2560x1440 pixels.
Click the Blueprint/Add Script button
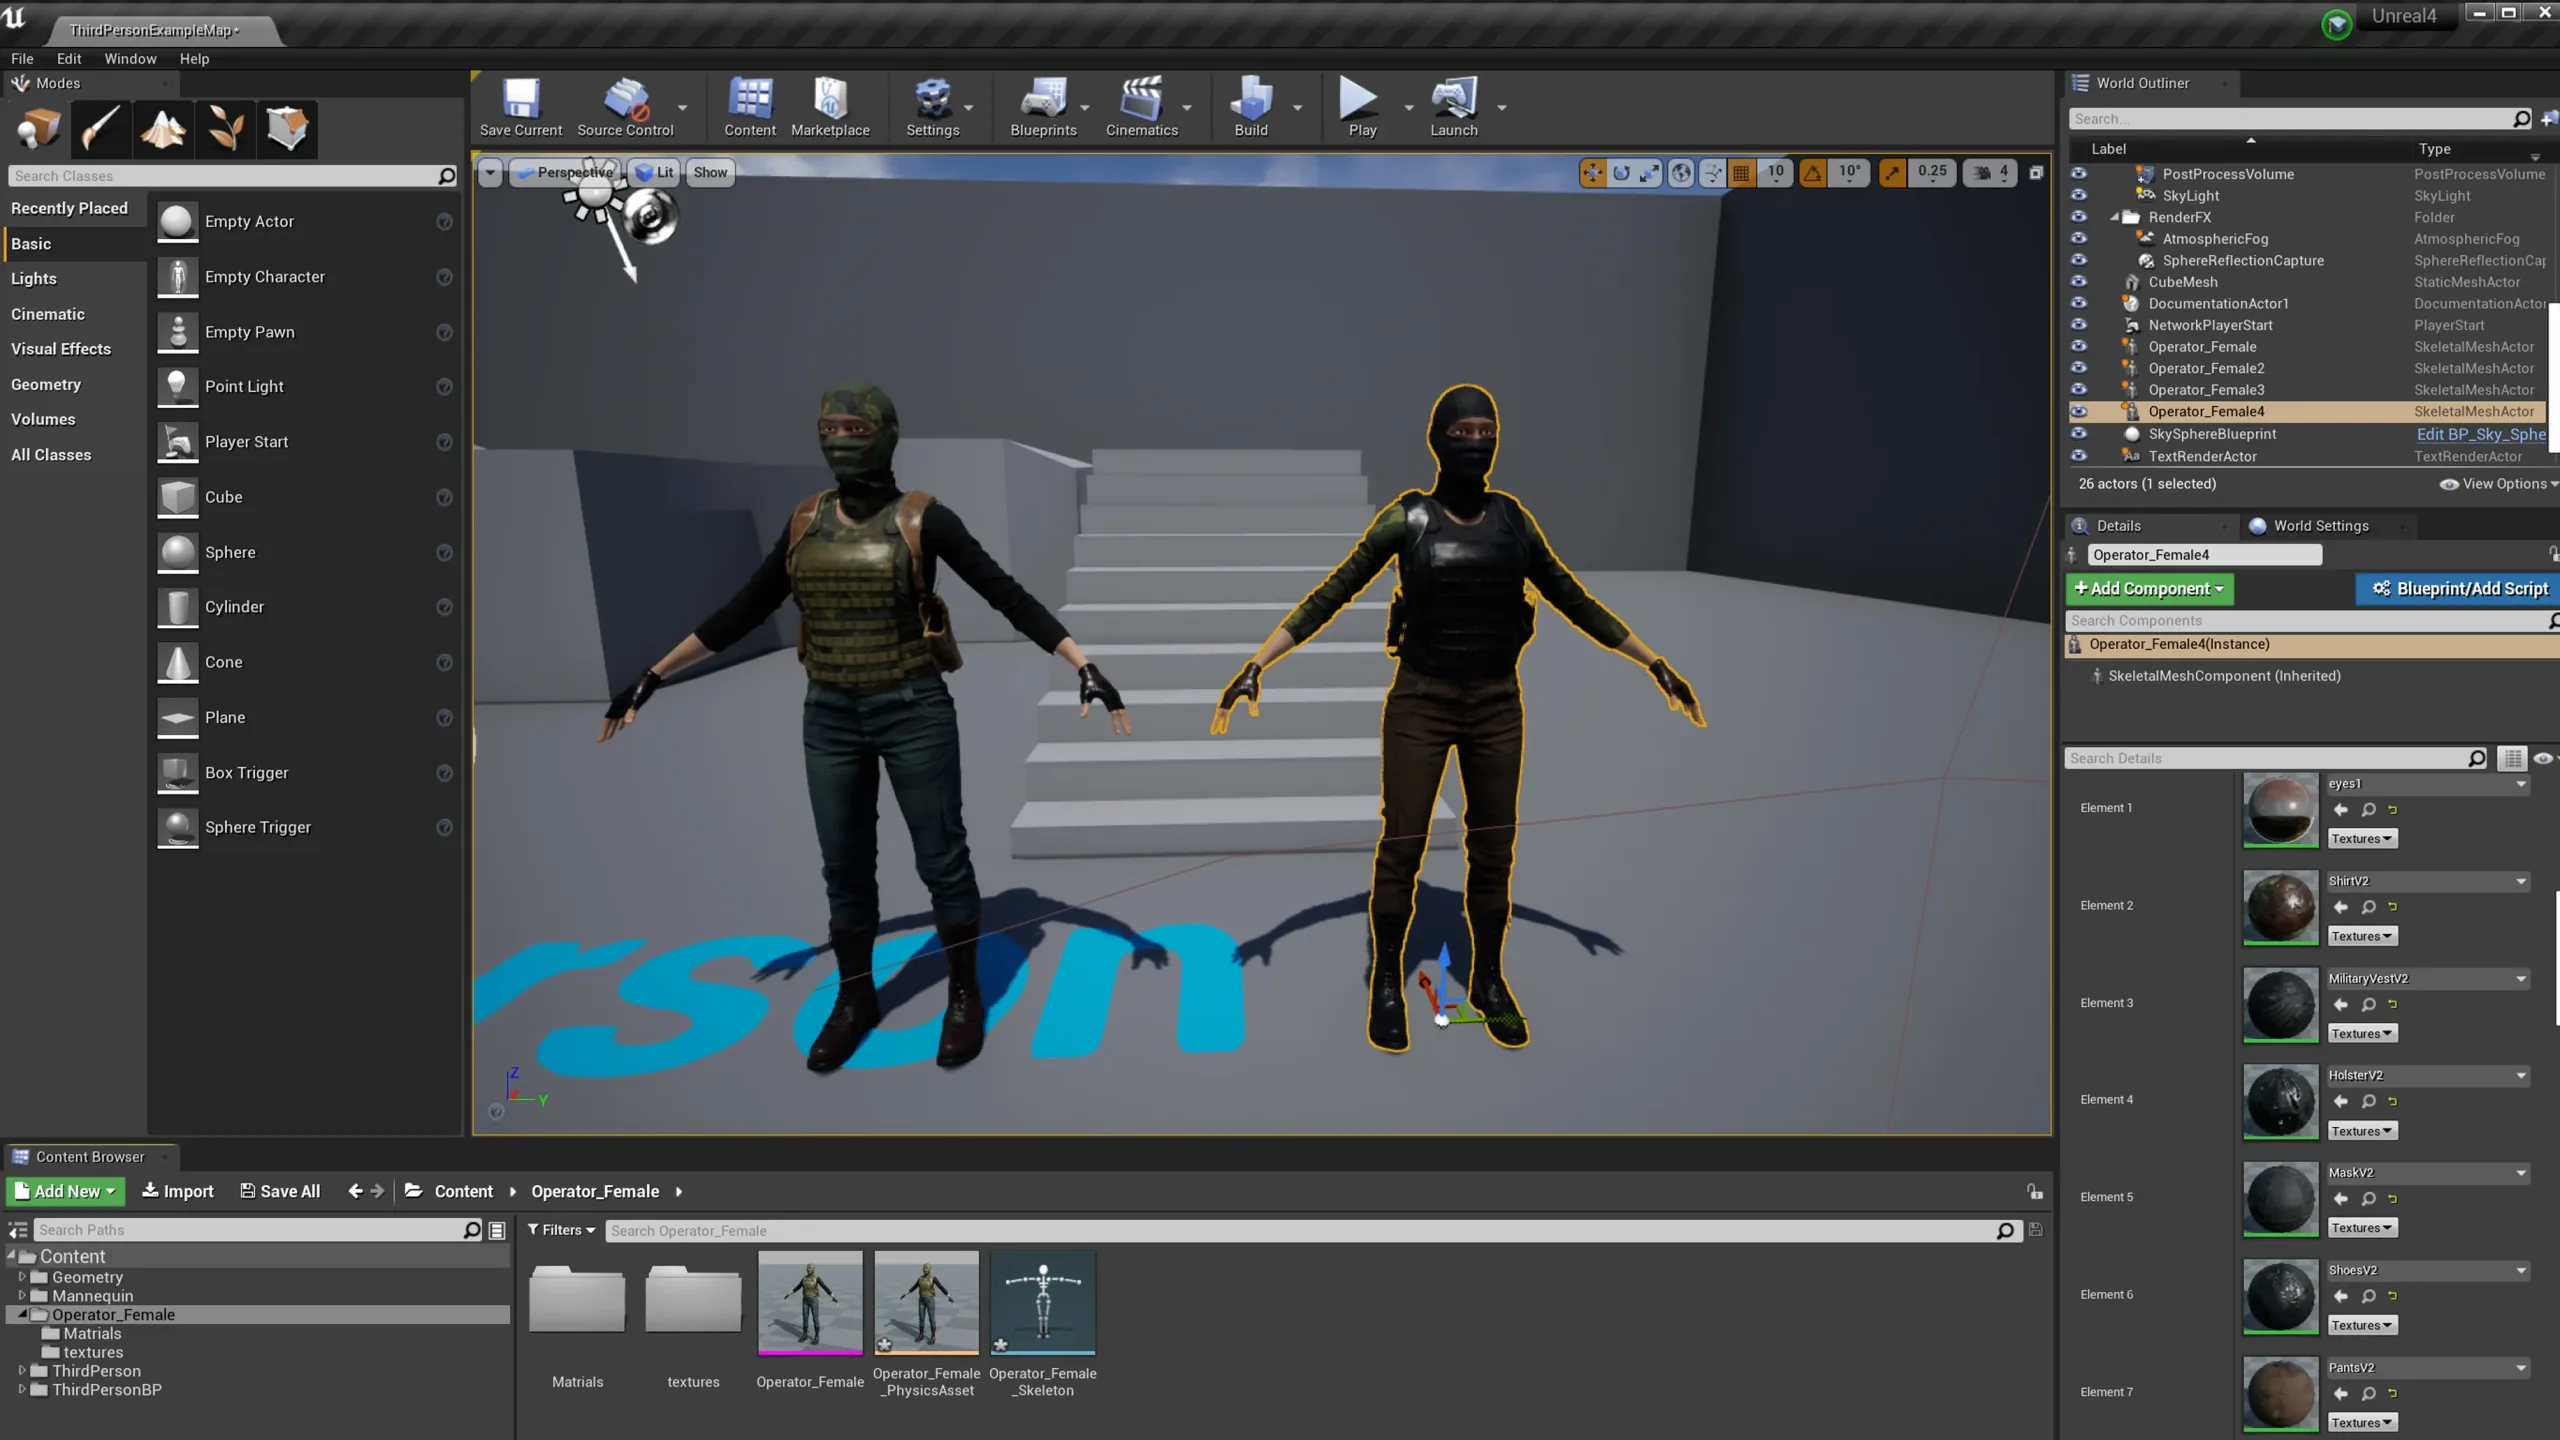coord(2459,589)
